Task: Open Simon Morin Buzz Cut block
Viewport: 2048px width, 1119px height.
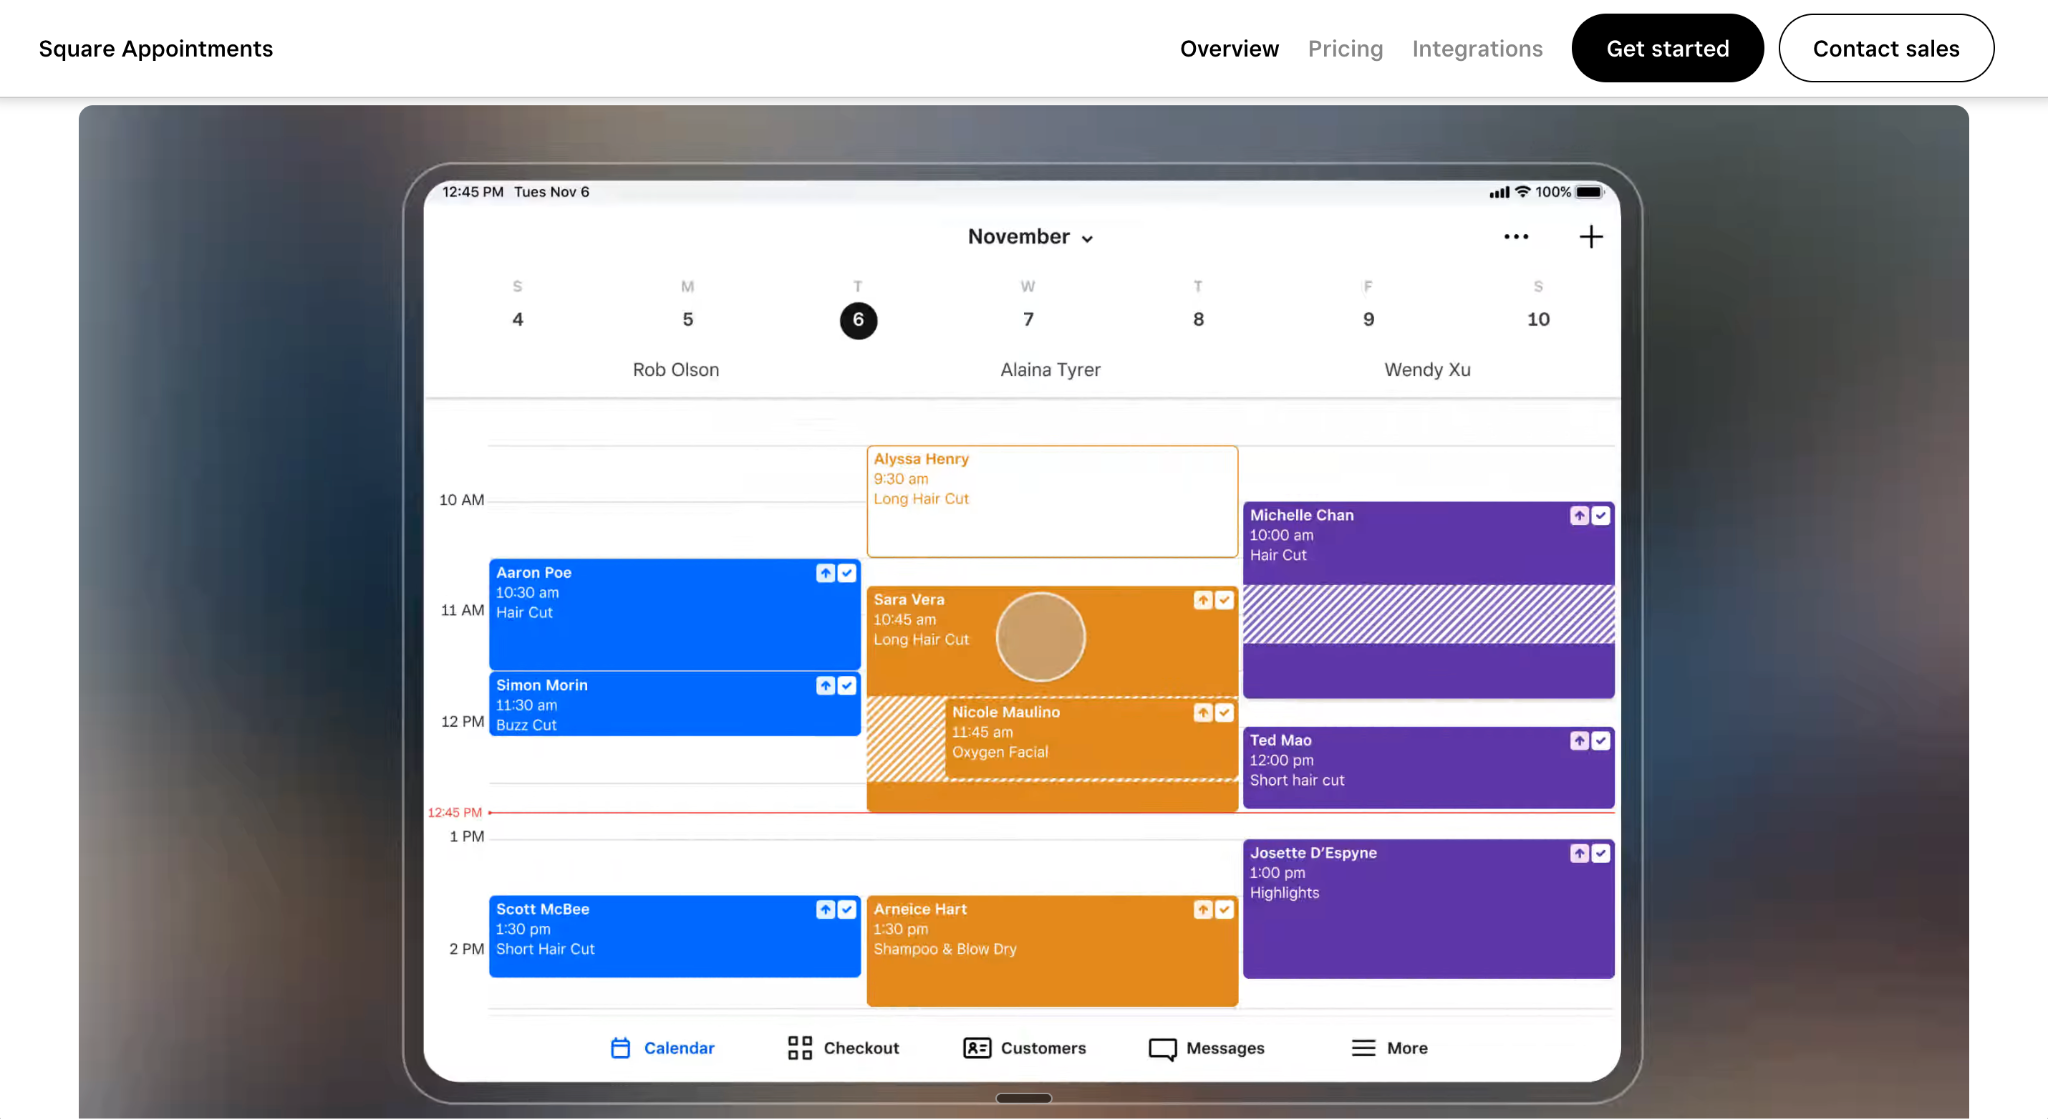Action: tap(675, 704)
